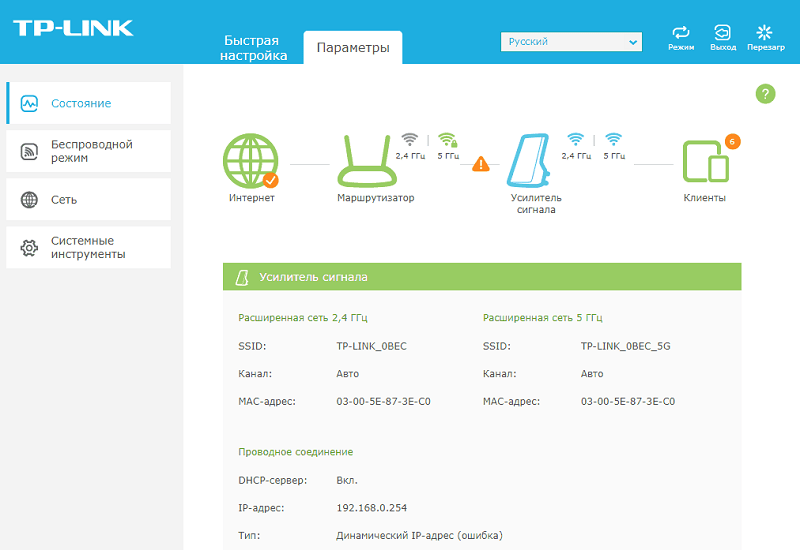Image resolution: width=800 pixels, height=550 pixels.
Task: Click Канал value Авто for 2,4 ГГц
Action: pyautogui.click(x=347, y=374)
